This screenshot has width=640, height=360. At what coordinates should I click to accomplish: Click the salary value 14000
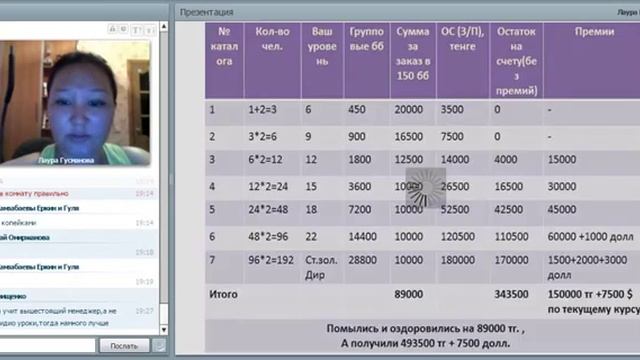(x=455, y=159)
